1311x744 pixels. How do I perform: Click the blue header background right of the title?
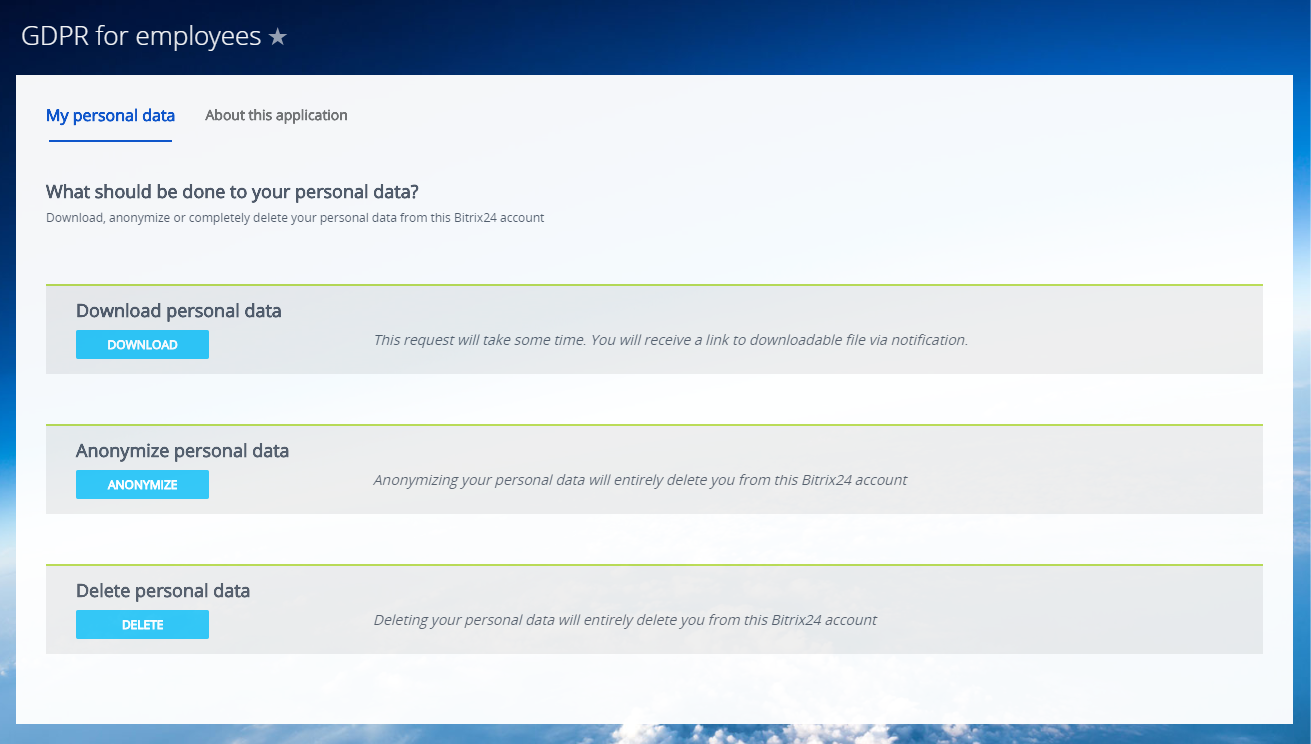point(800,37)
